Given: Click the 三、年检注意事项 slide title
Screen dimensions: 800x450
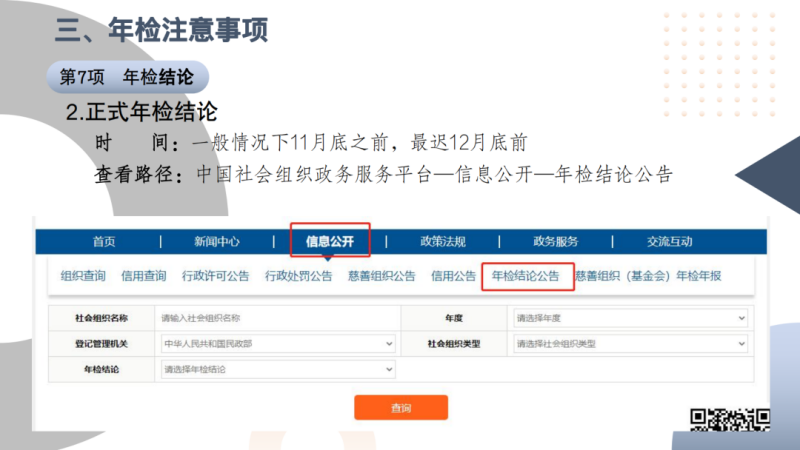Looking at the screenshot, I should point(161,30).
